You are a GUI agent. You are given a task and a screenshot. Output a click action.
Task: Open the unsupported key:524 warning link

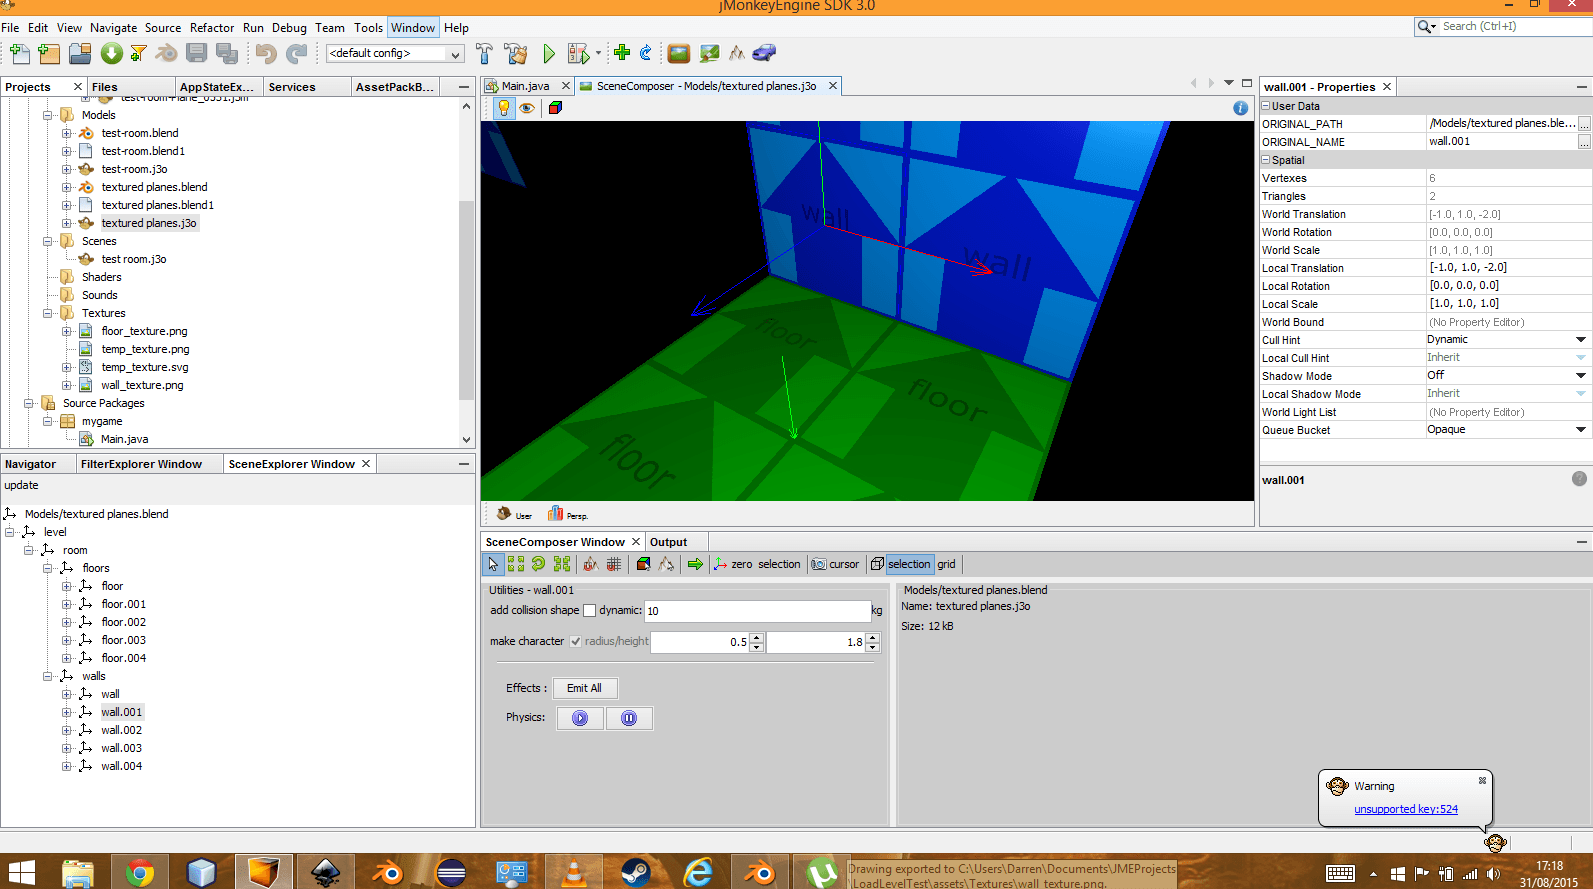[x=1406, y=809]
